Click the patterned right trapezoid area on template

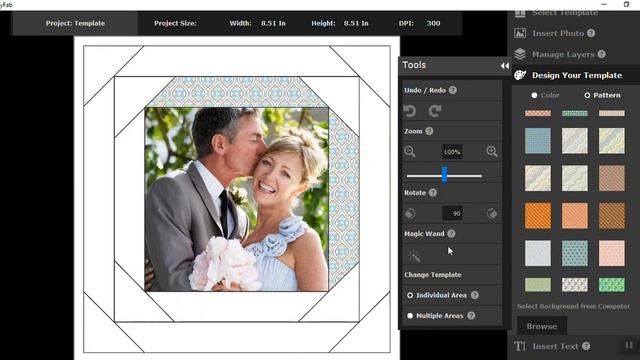tap(344, 199)
